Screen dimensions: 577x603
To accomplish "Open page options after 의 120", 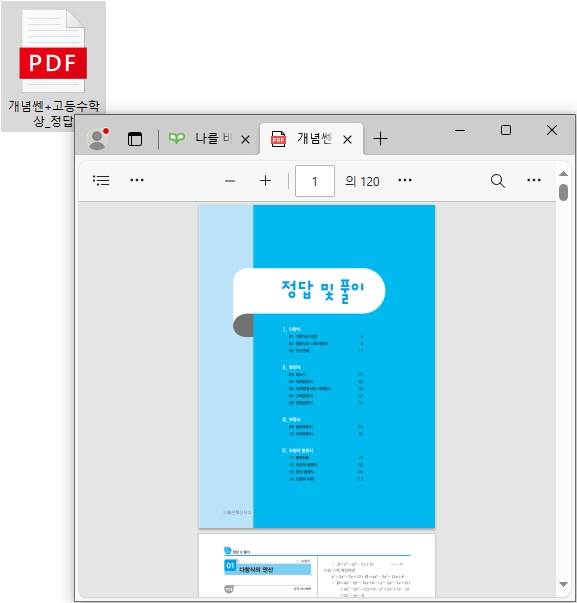I will coord(405,180).
